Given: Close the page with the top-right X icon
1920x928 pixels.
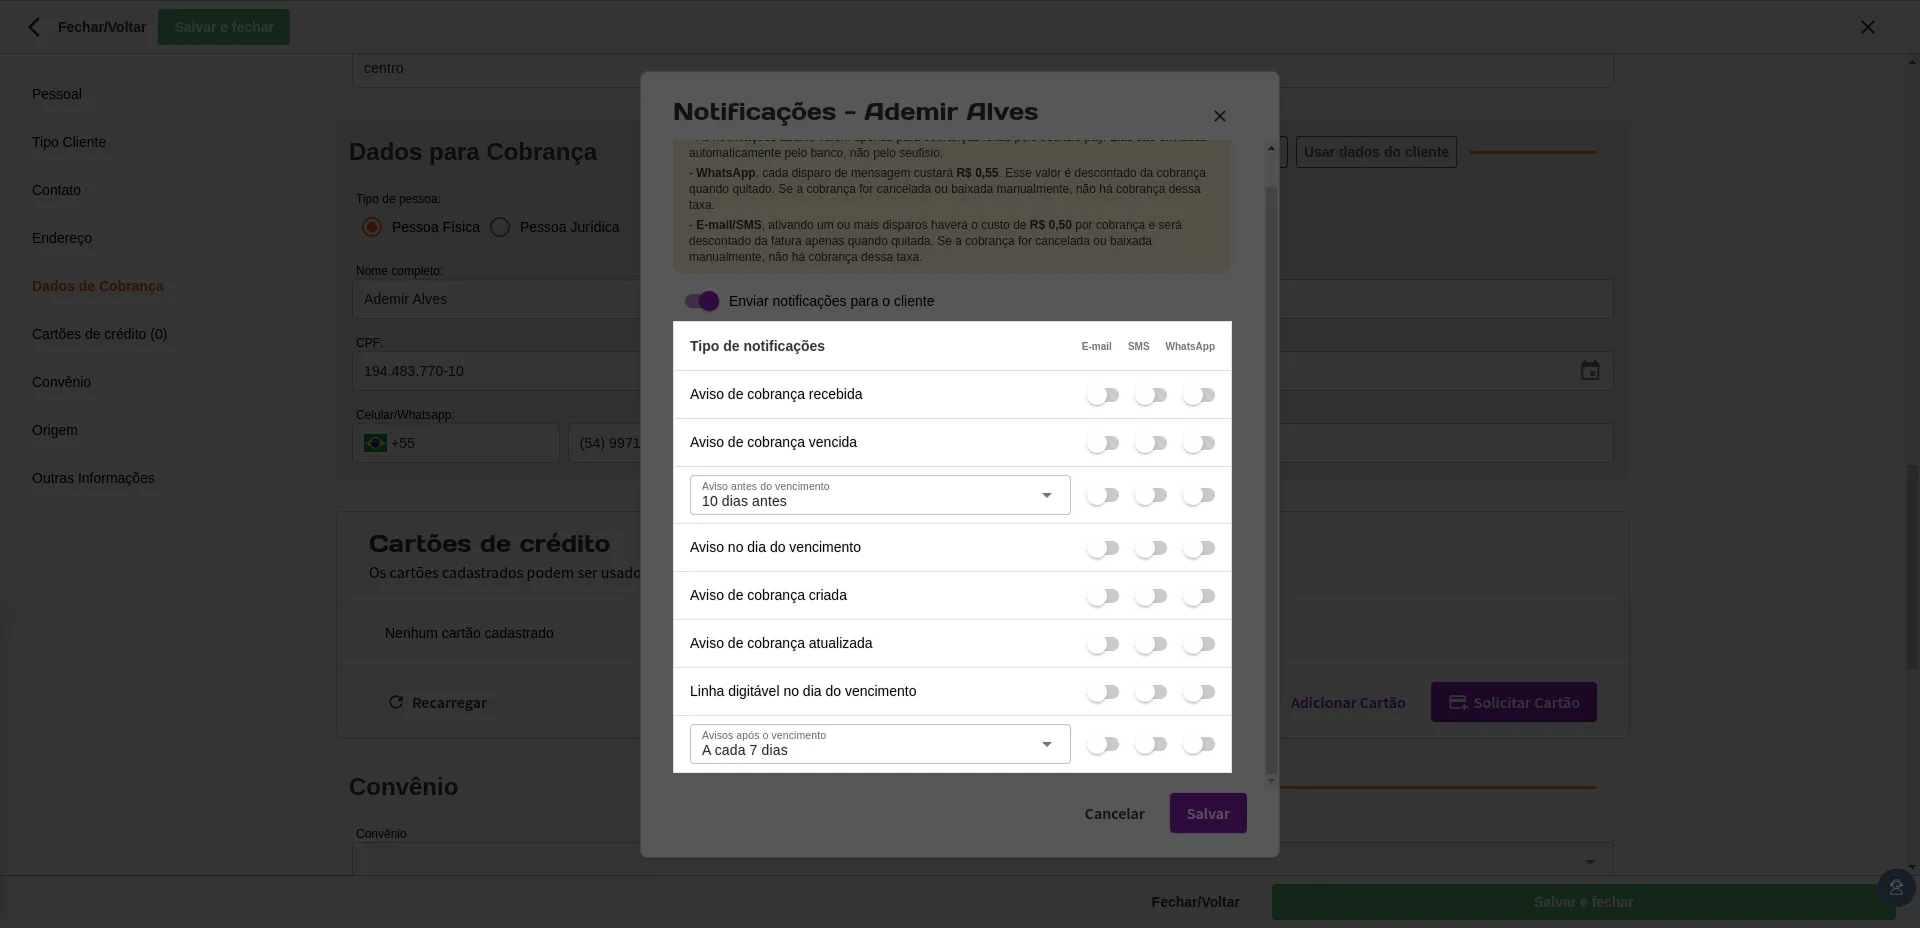Looking at the screenshot, I should tap(1867, 27).
